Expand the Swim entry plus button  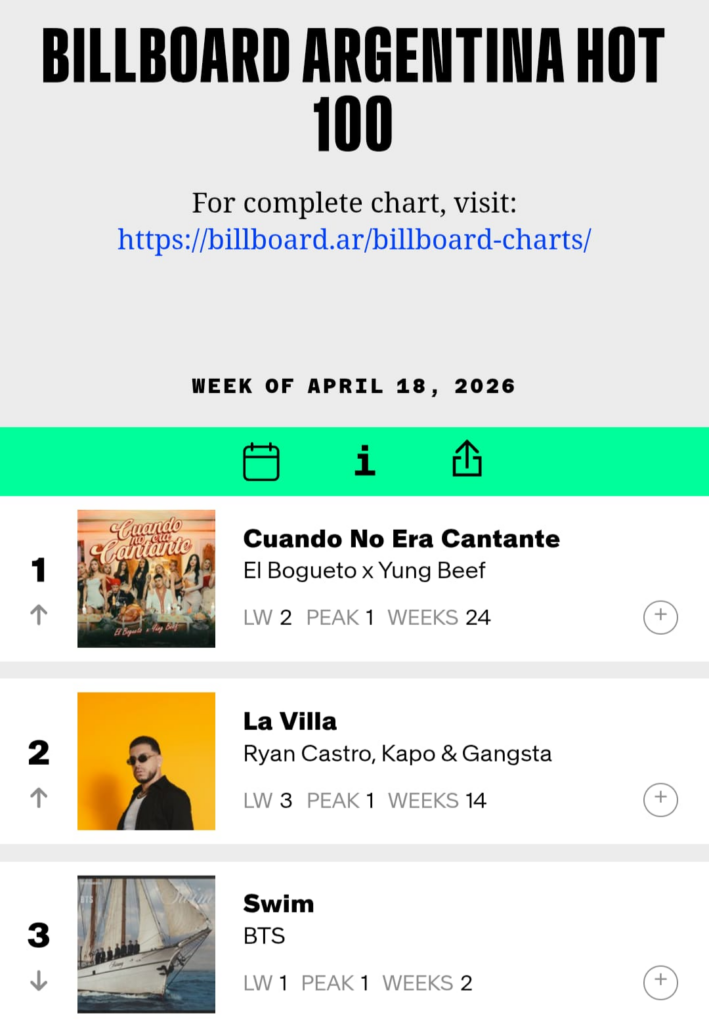[660, 982]
